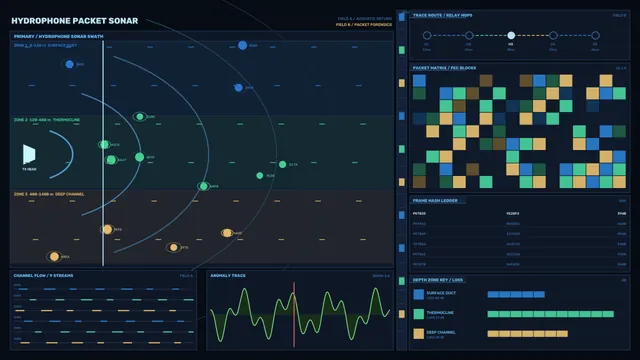The width and height of the screenshot is (640, 360).
Task: Select the second relay hop node in Trace Route
Action: click(x=469, y=36)
